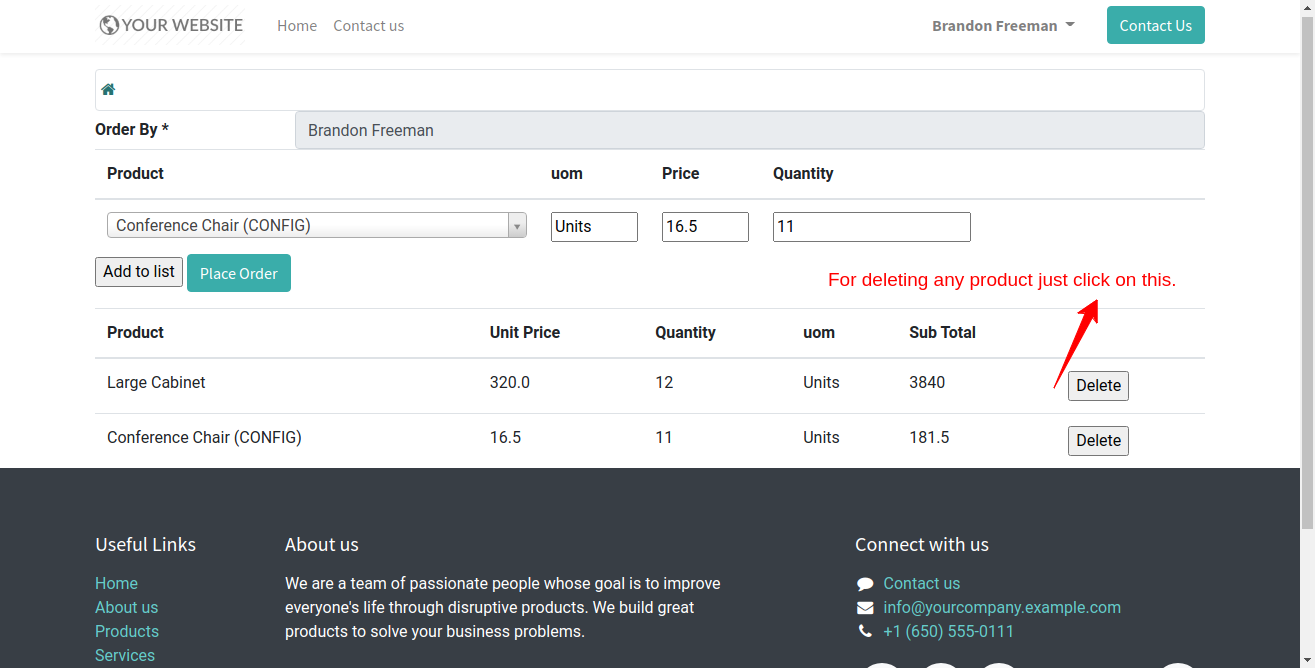Click into the Price input field
The image size is (1315, 668).
(705, 227)
